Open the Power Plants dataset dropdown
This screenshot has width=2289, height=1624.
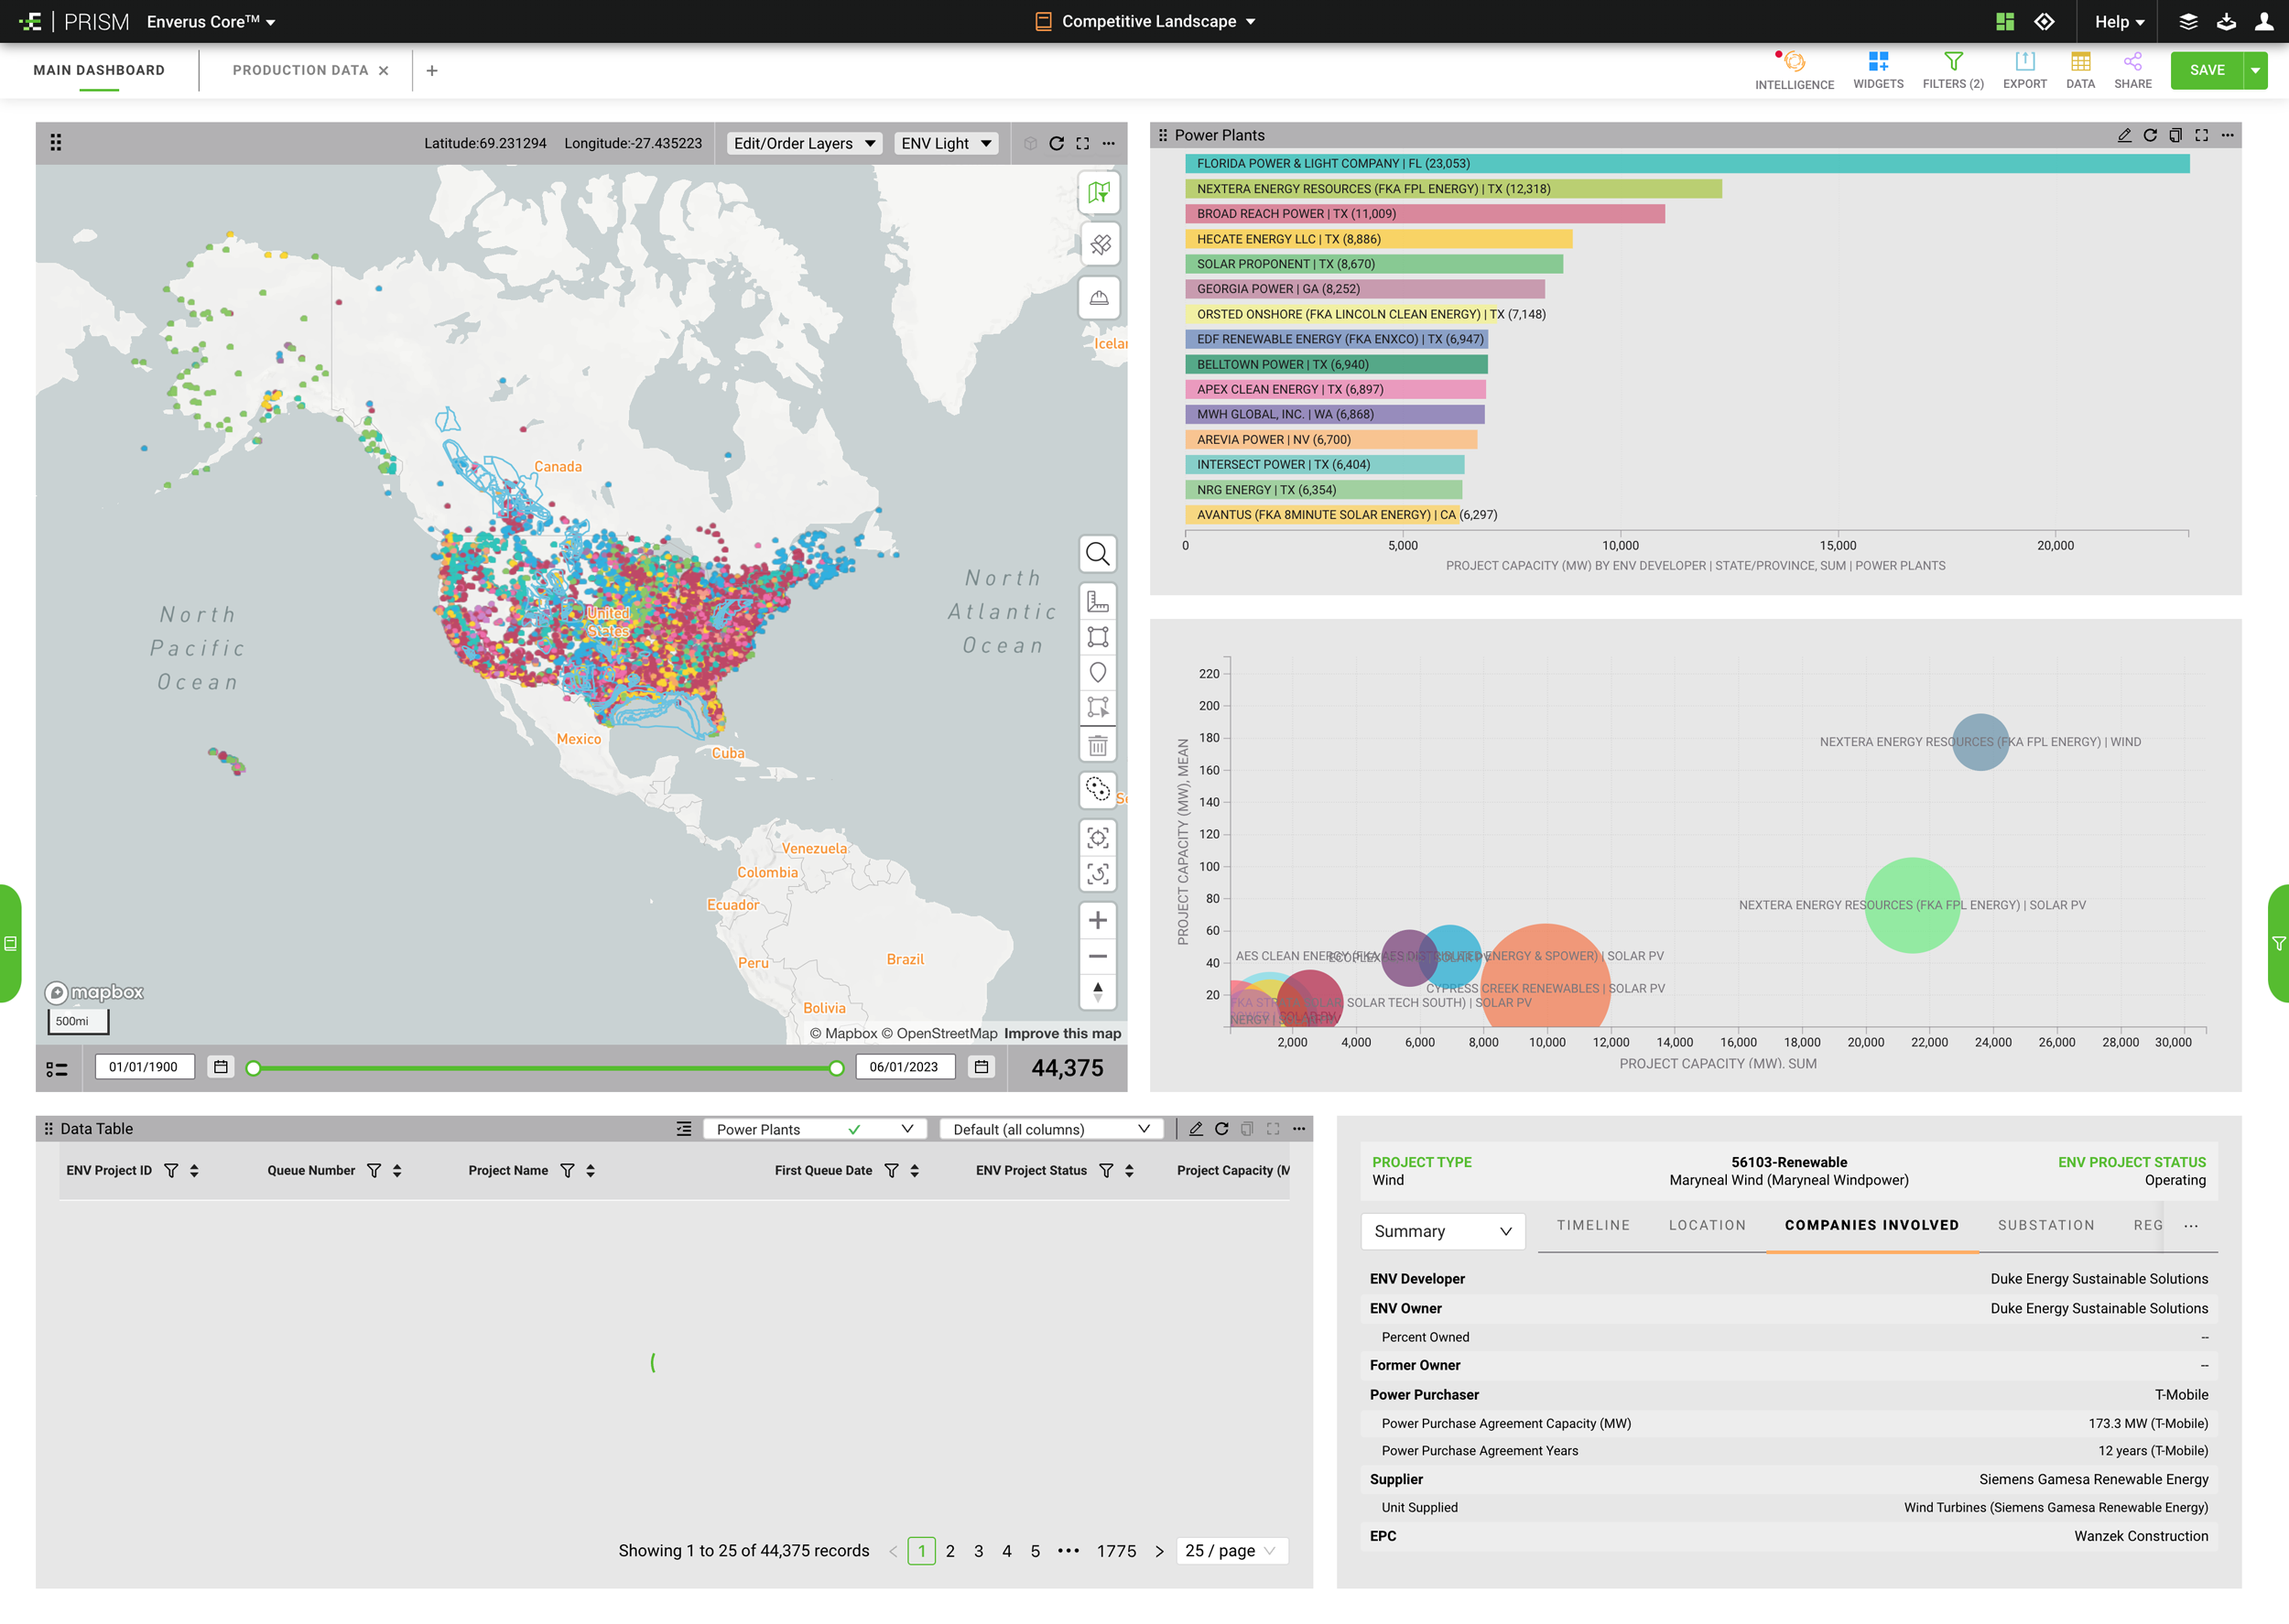815,1129
